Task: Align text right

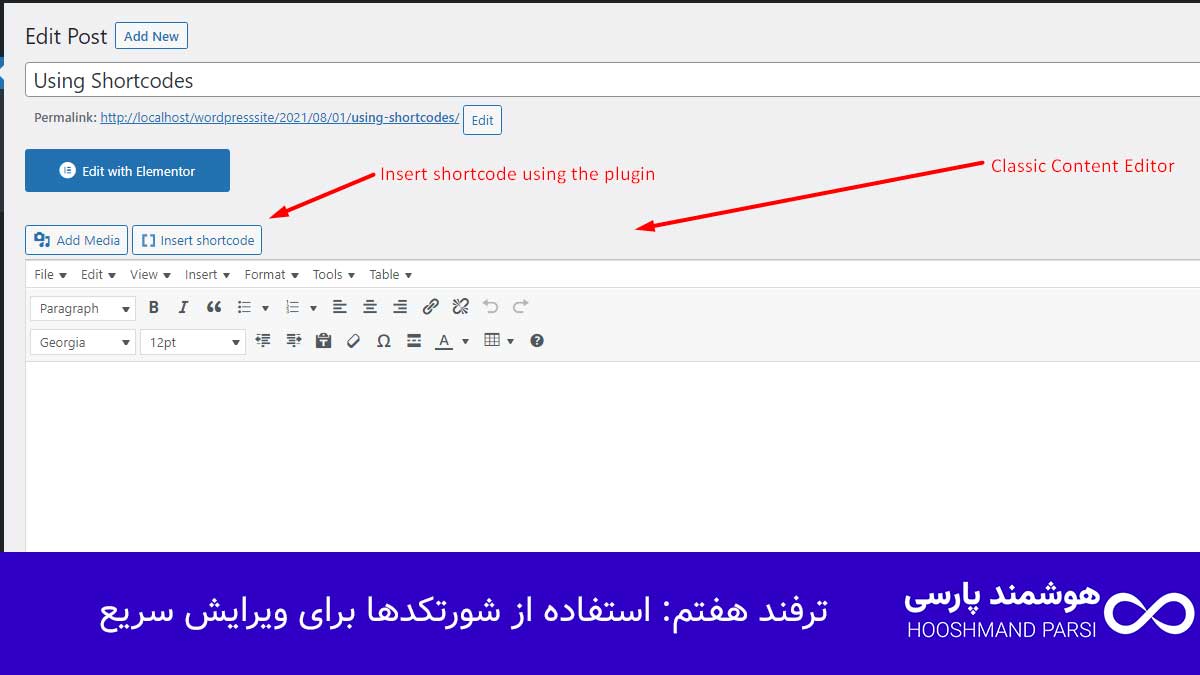Action: [x=400, y=307]
